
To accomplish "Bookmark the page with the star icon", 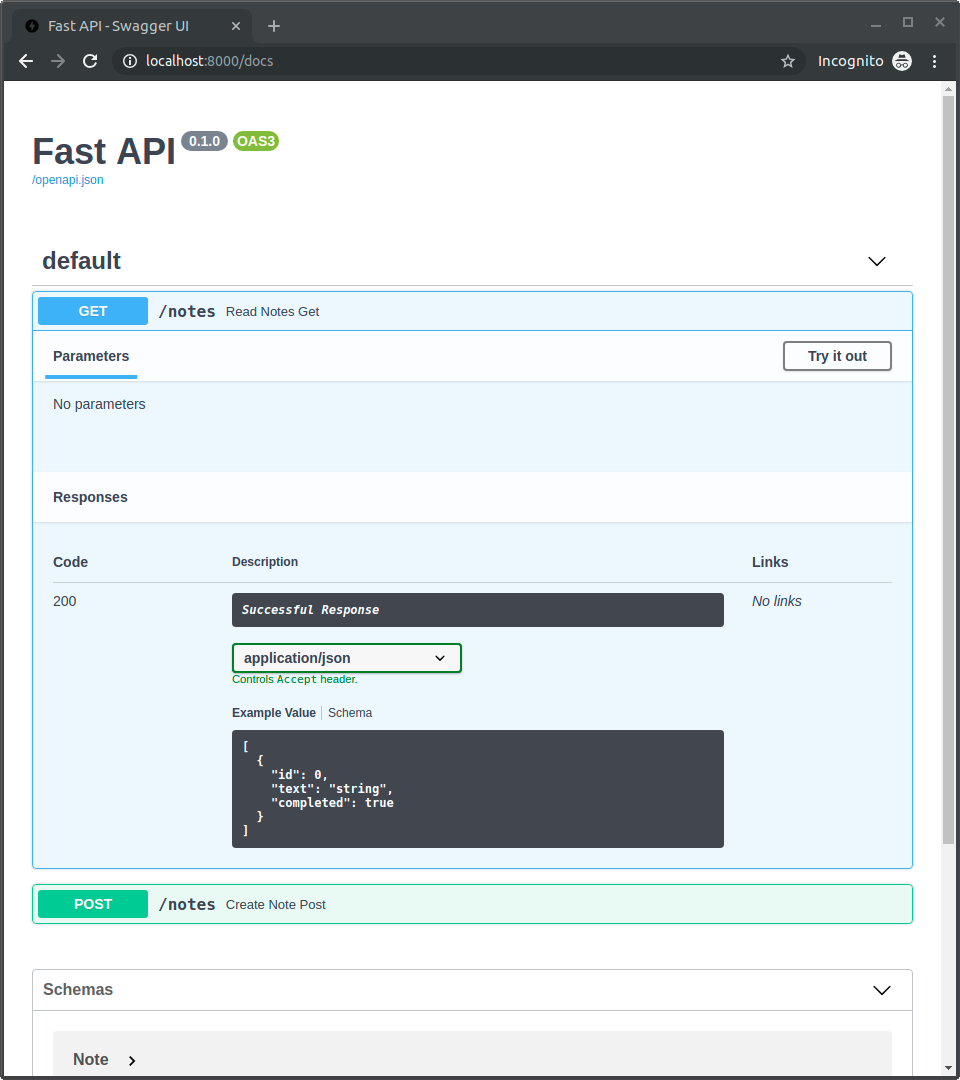I will point(787,61).
